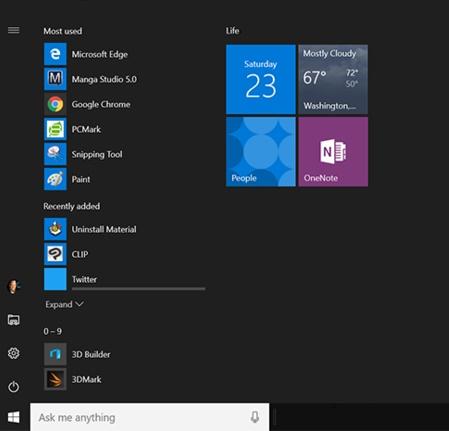Click the Snipping Tool label
The height and width of the screenshot is (431, 449).
(97, 154)
